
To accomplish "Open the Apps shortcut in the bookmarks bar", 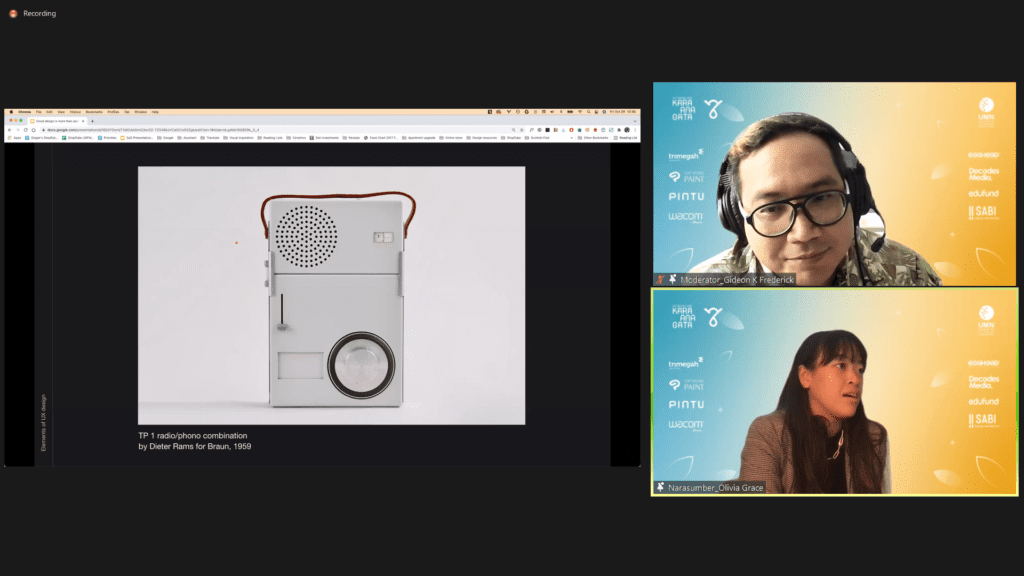I will coord(14,138).
